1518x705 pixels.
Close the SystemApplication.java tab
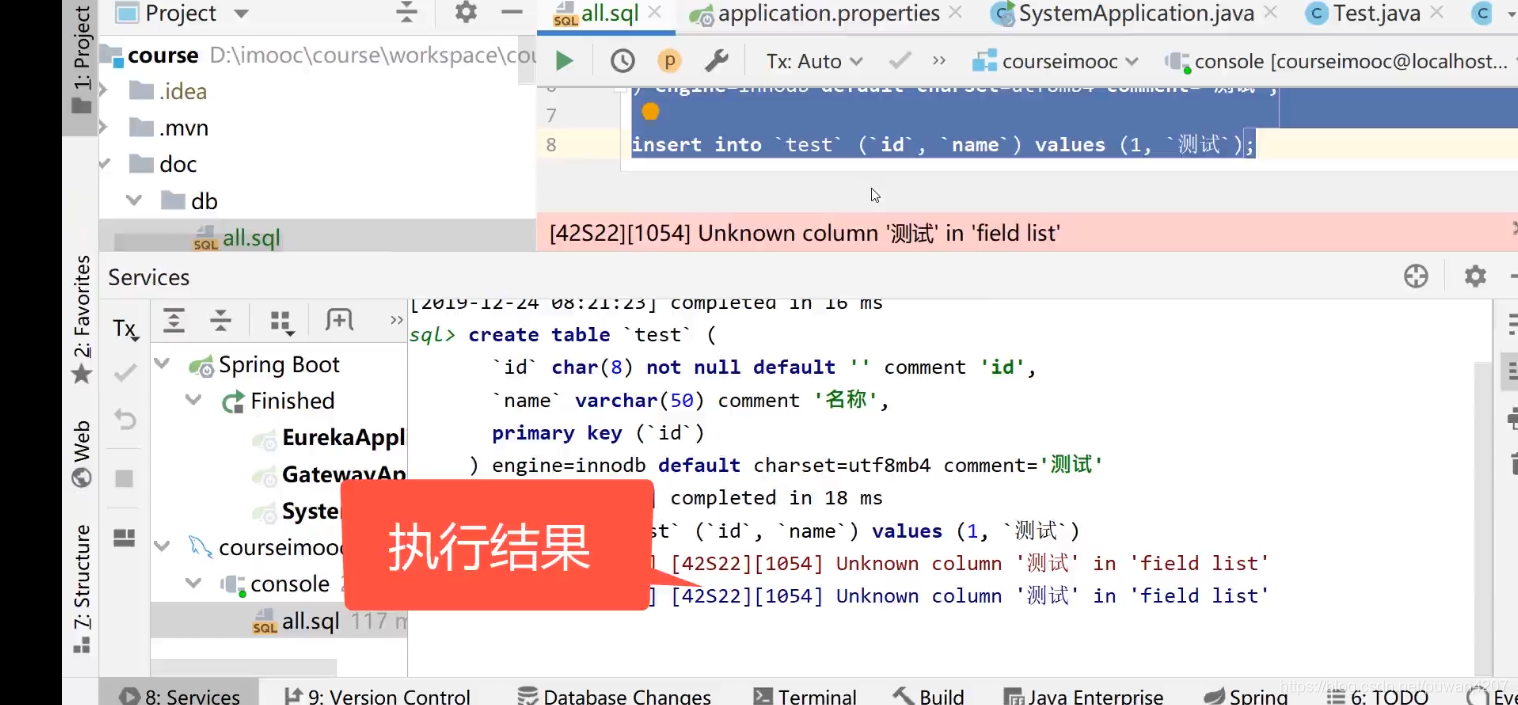point(1272,13)
